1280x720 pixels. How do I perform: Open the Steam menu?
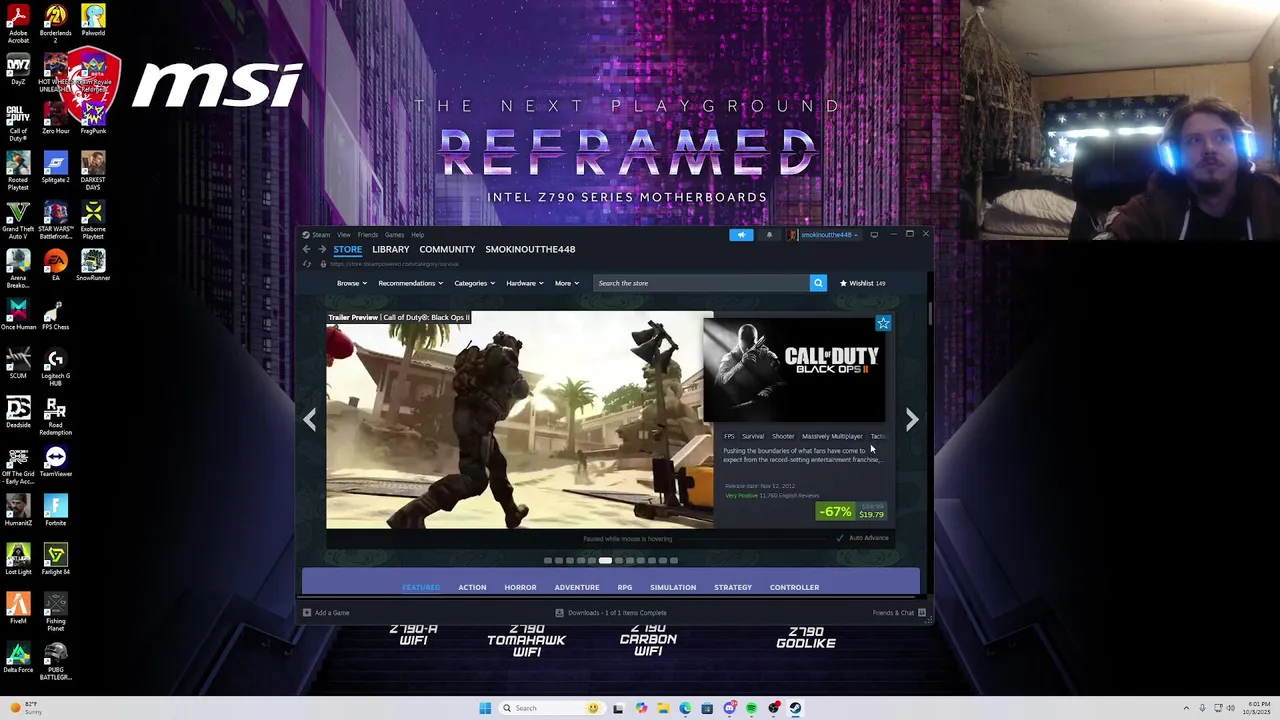[322, 235]
